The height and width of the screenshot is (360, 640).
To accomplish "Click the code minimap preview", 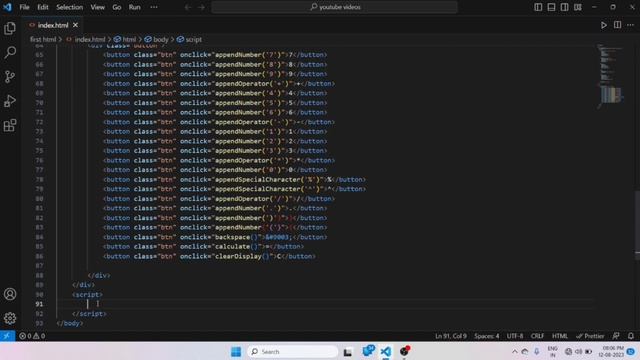I will tap(611, 76).
